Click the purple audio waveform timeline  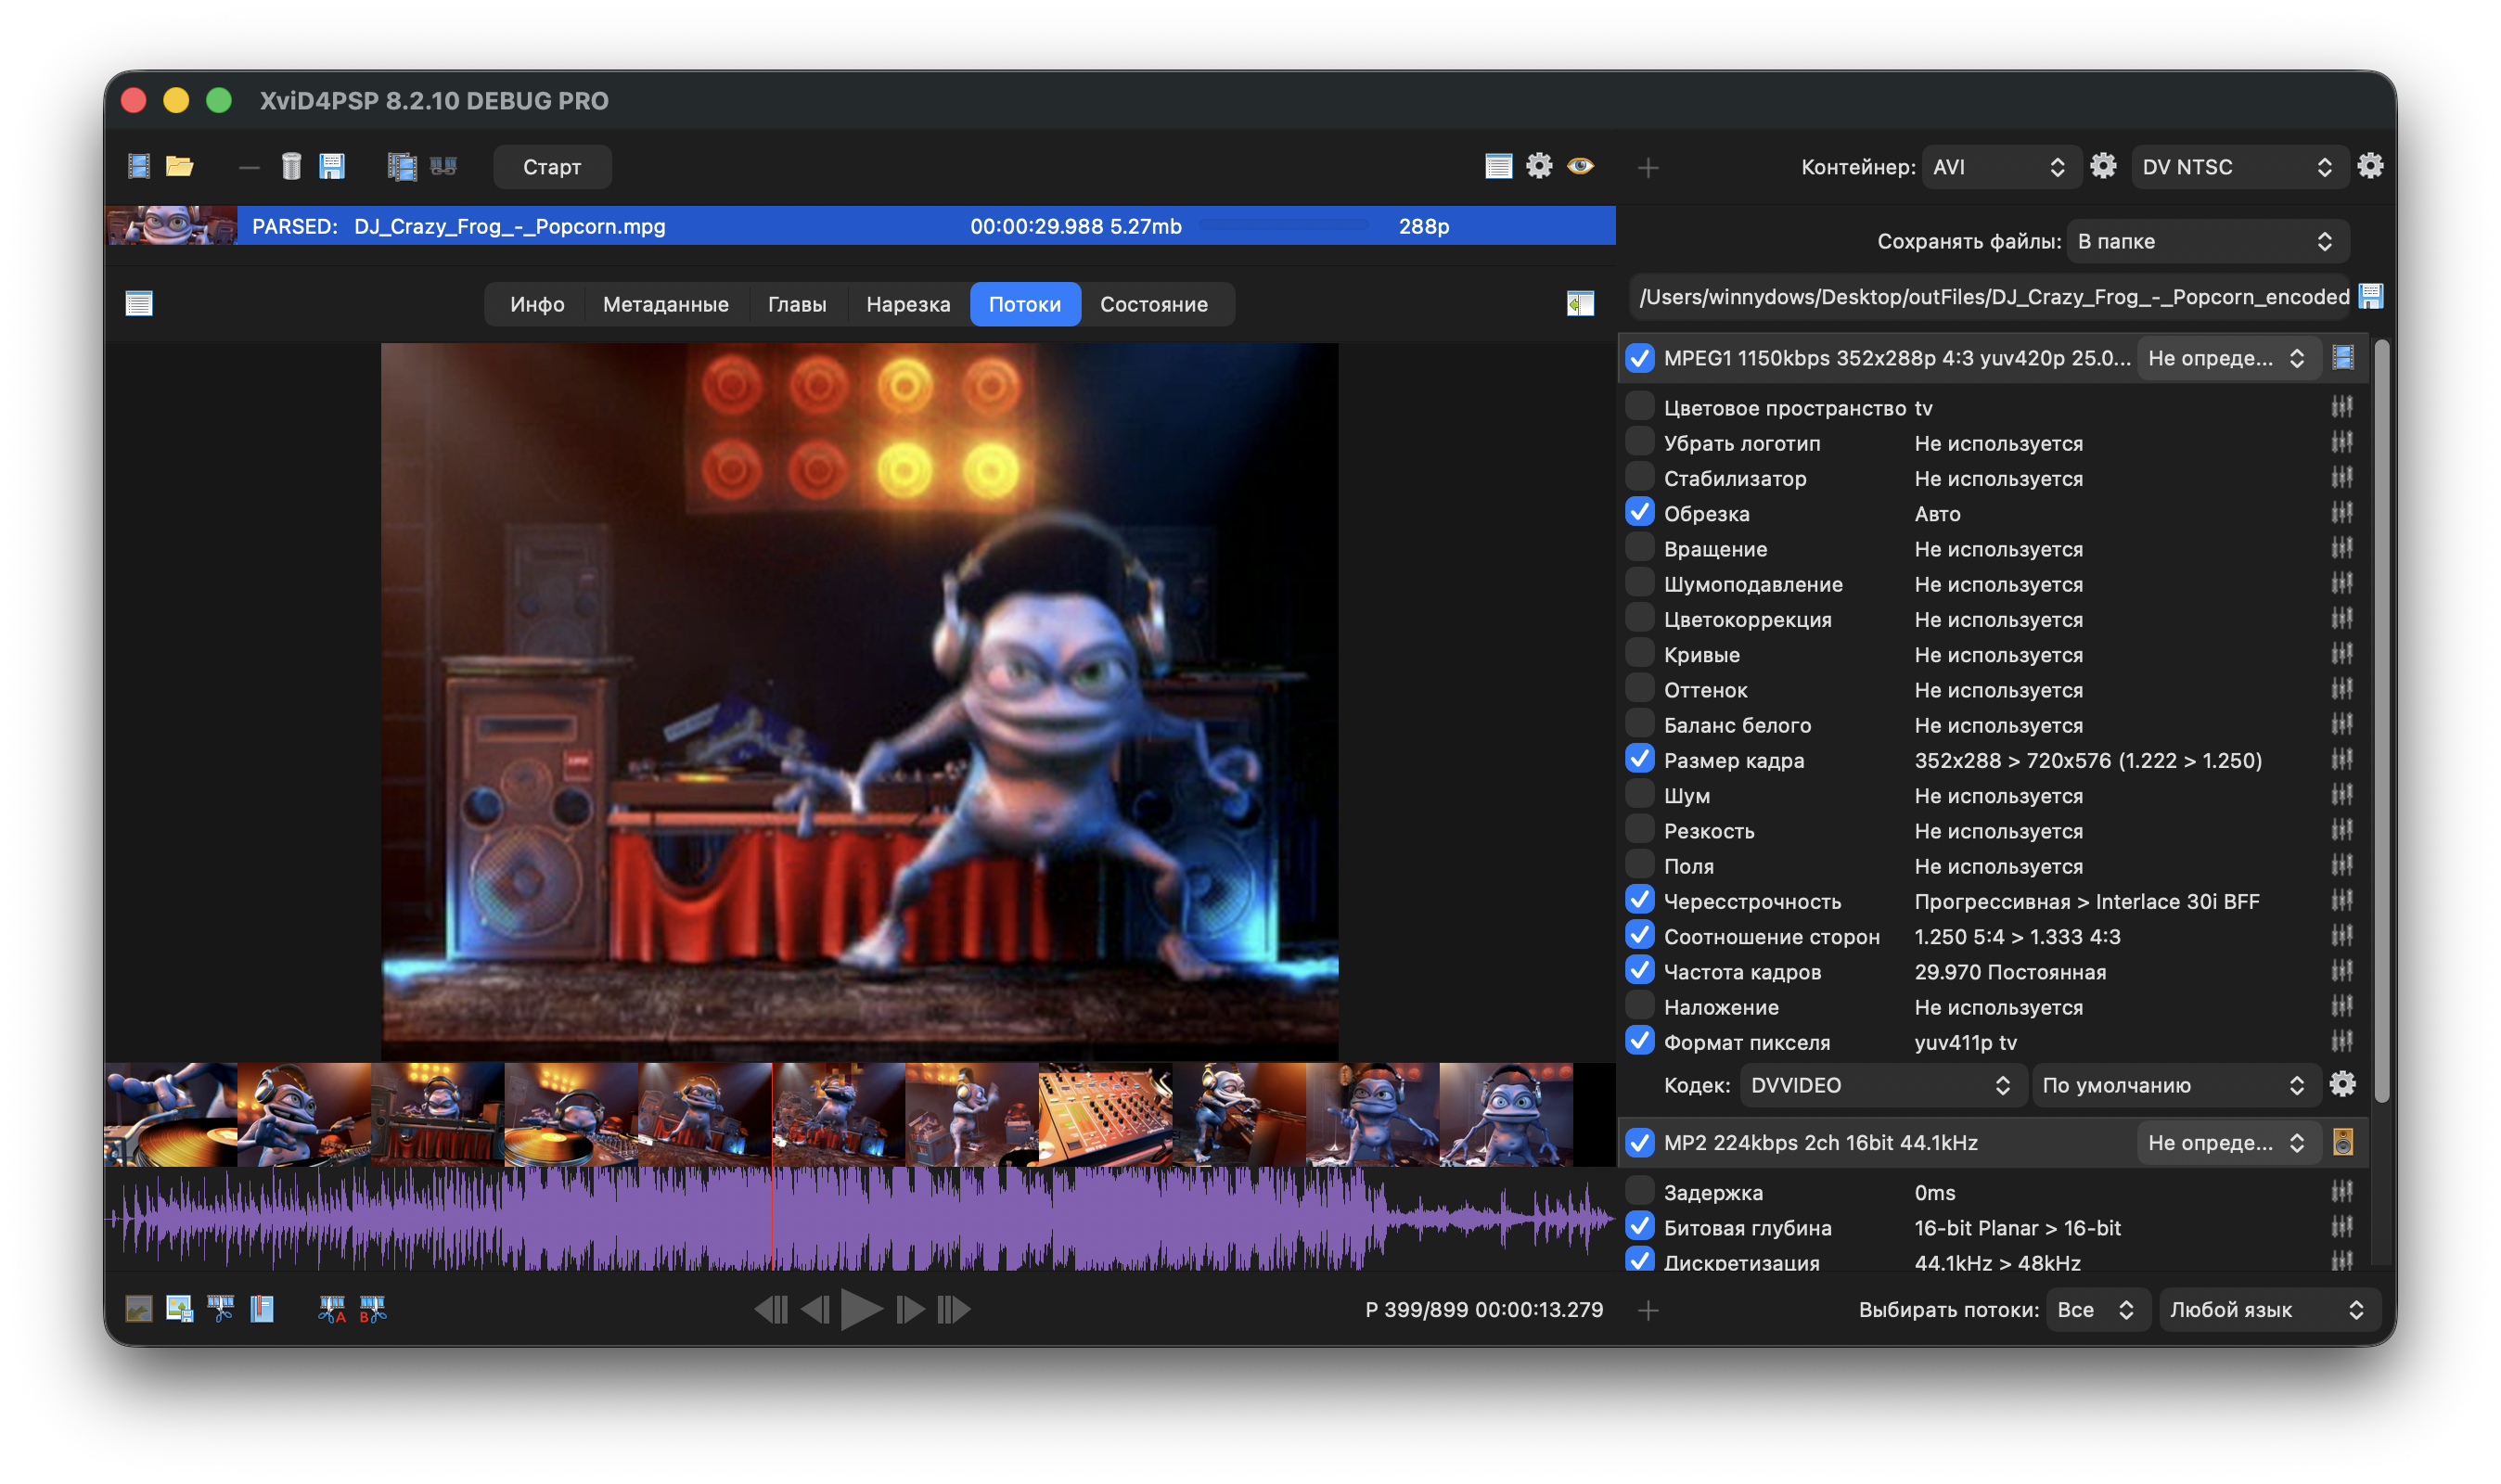pyautogui.click(x=860, y=1219)
